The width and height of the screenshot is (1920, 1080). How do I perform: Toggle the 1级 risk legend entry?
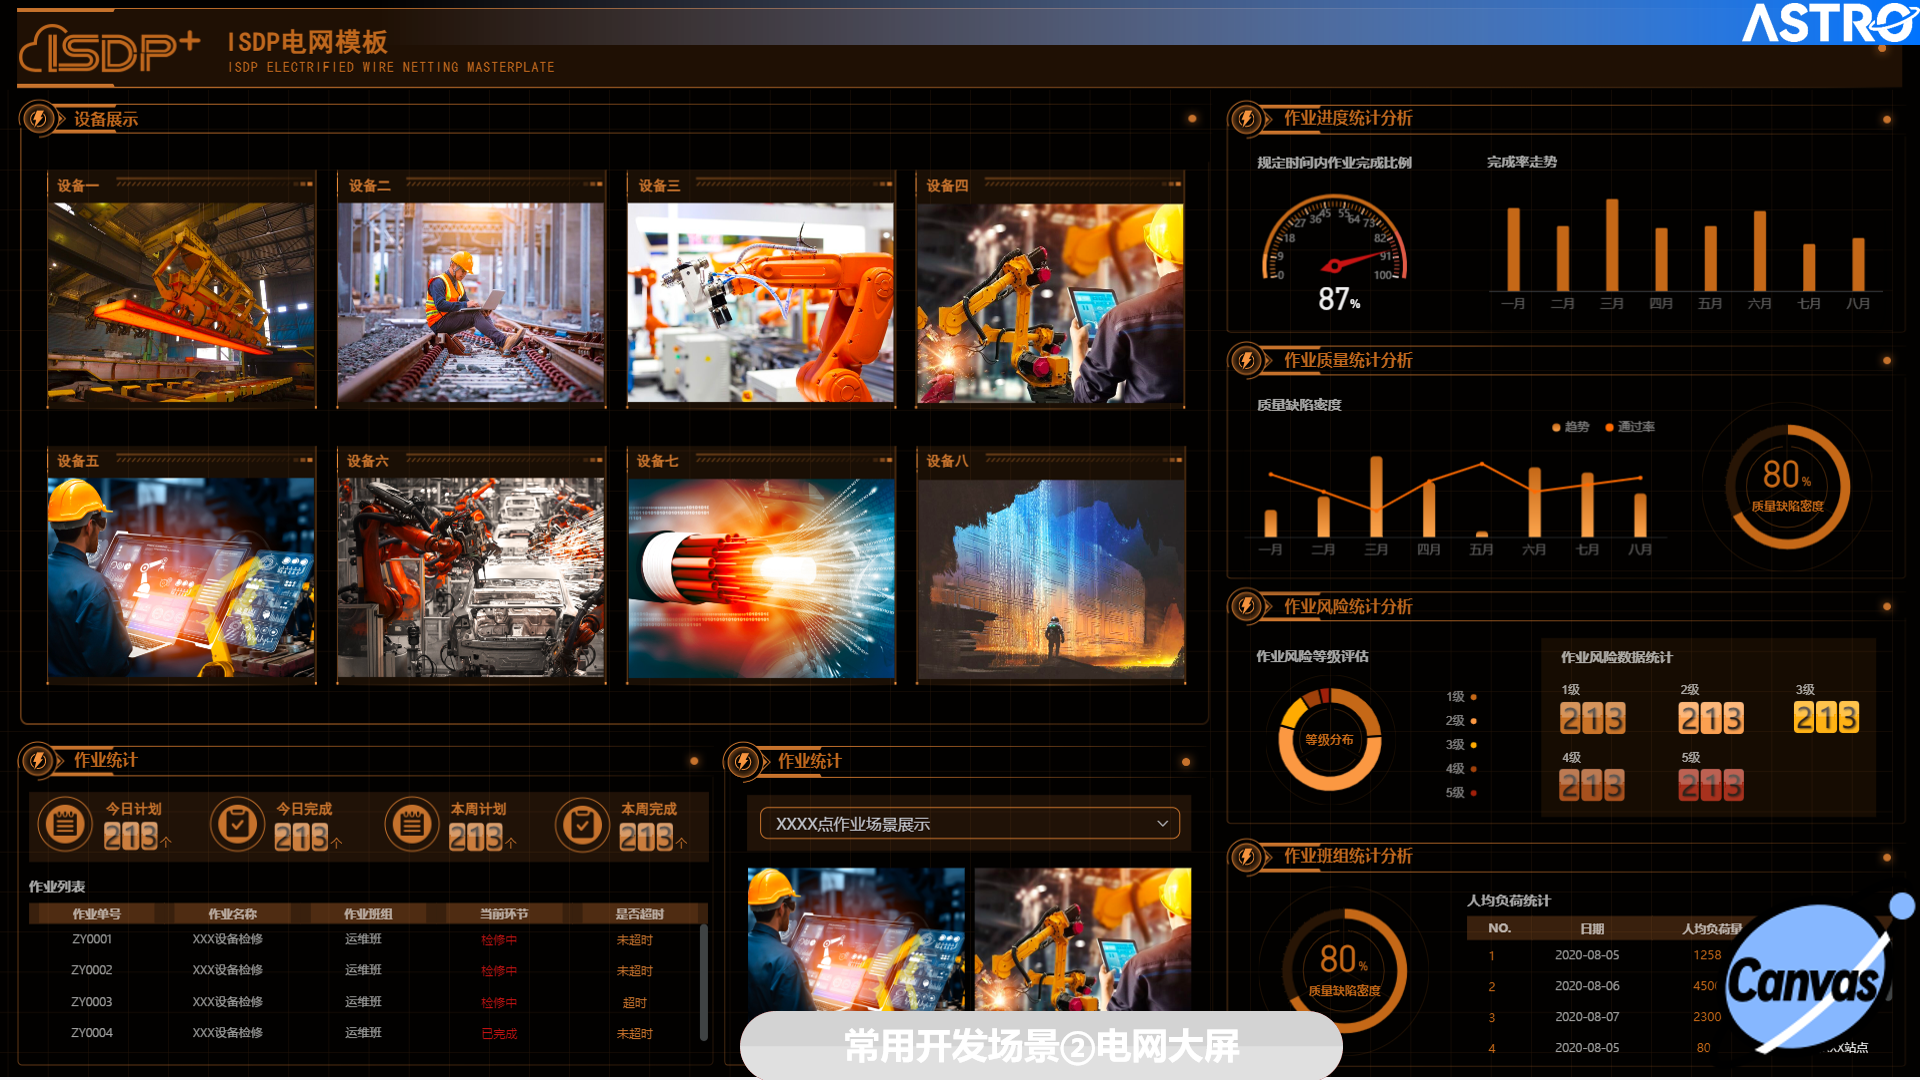coord(1460,697)
